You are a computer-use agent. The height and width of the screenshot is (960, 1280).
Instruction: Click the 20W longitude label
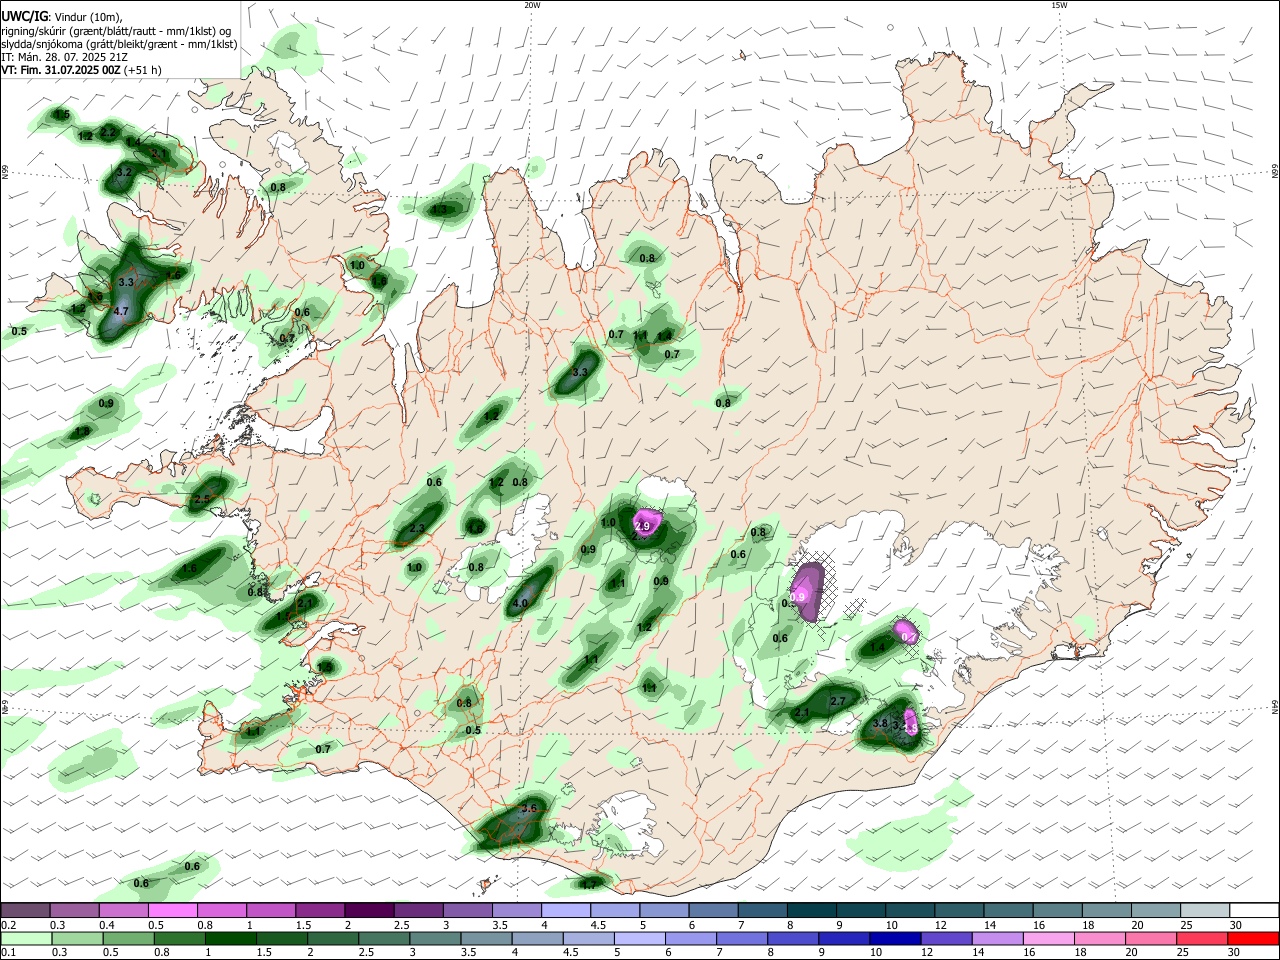[532, 5]
